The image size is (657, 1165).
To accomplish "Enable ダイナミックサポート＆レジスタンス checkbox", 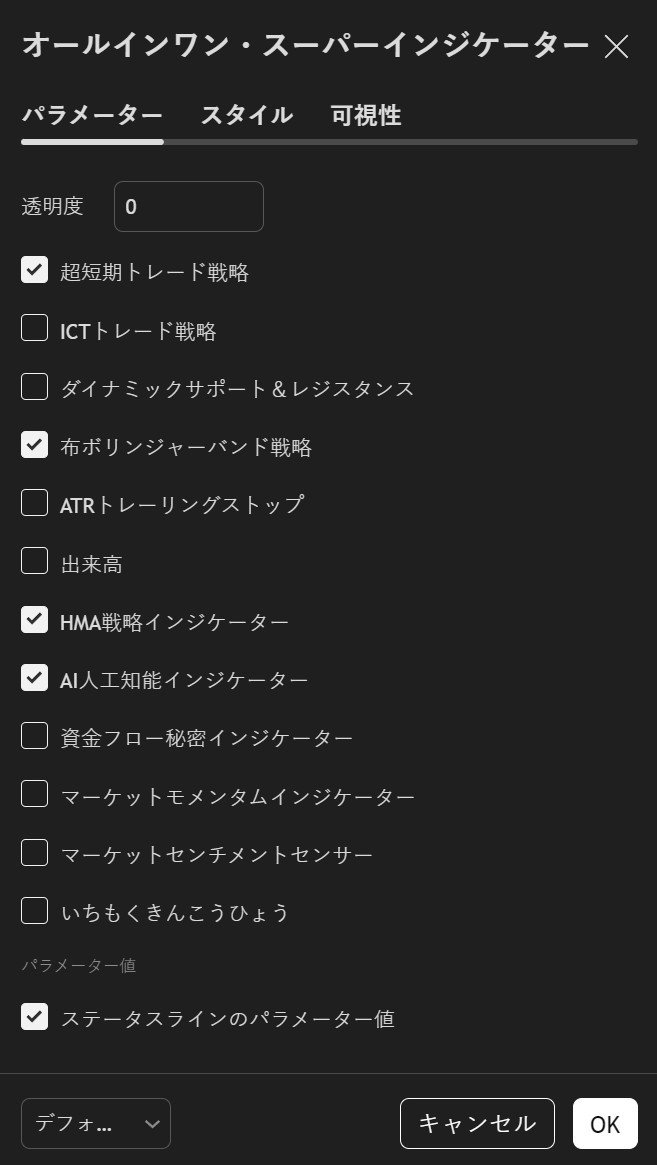I will pos(35,386).
